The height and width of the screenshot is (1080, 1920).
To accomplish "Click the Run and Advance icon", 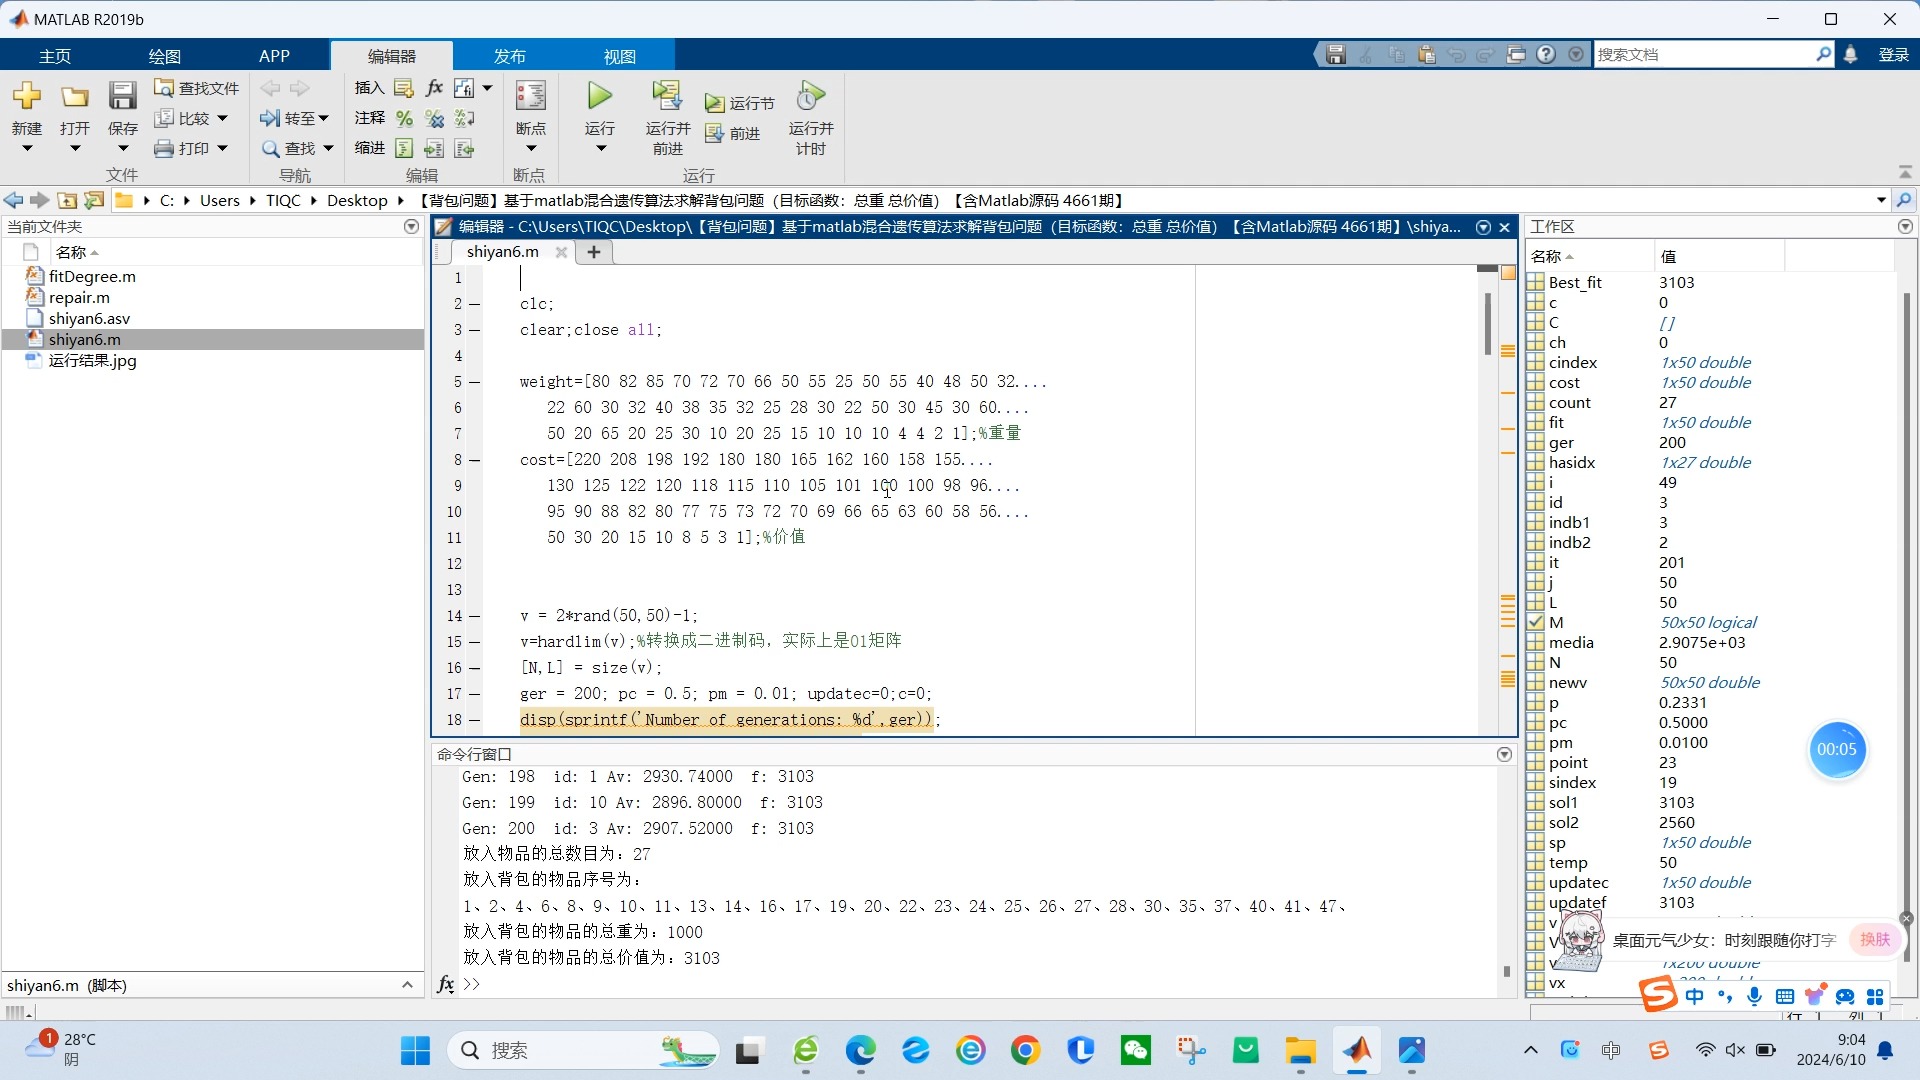I will click(x=667, y=96).
